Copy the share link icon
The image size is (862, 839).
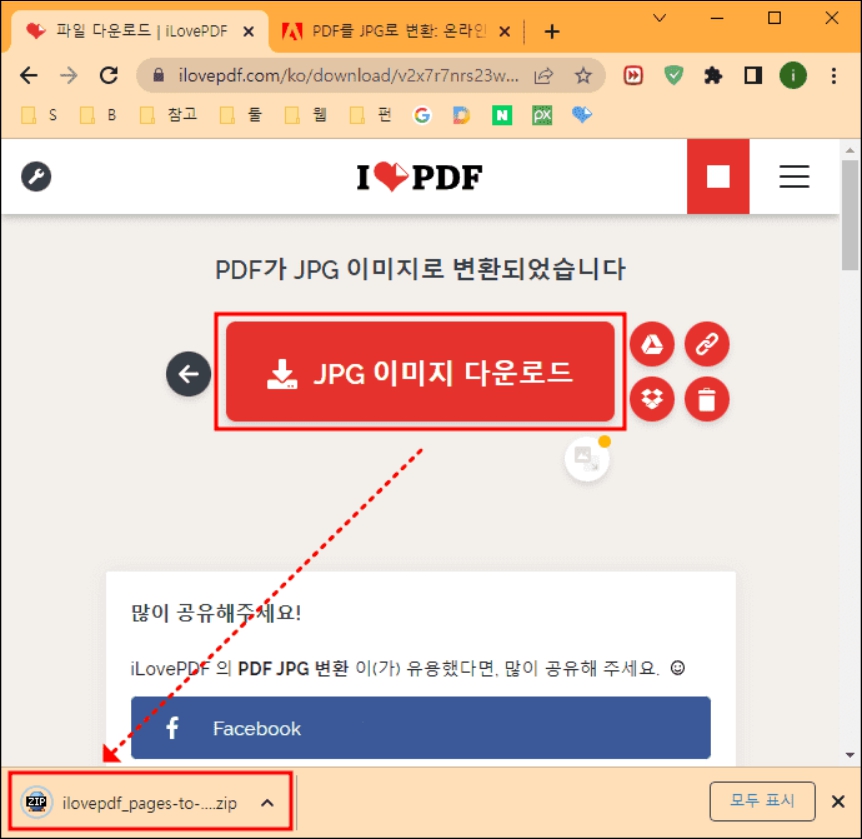(707, 344)
